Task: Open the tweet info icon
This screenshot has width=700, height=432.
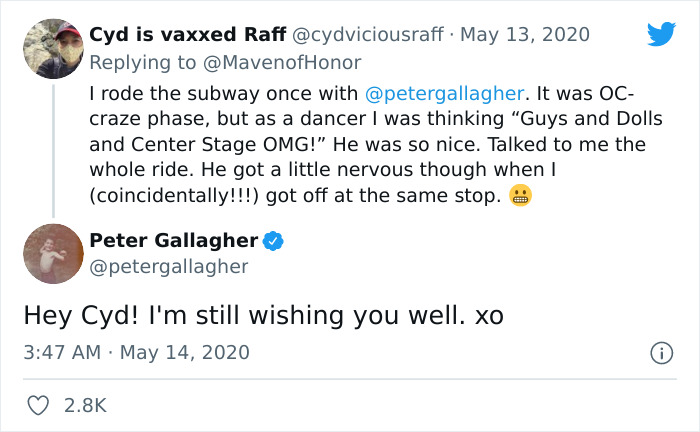Action: pos(660,353)
